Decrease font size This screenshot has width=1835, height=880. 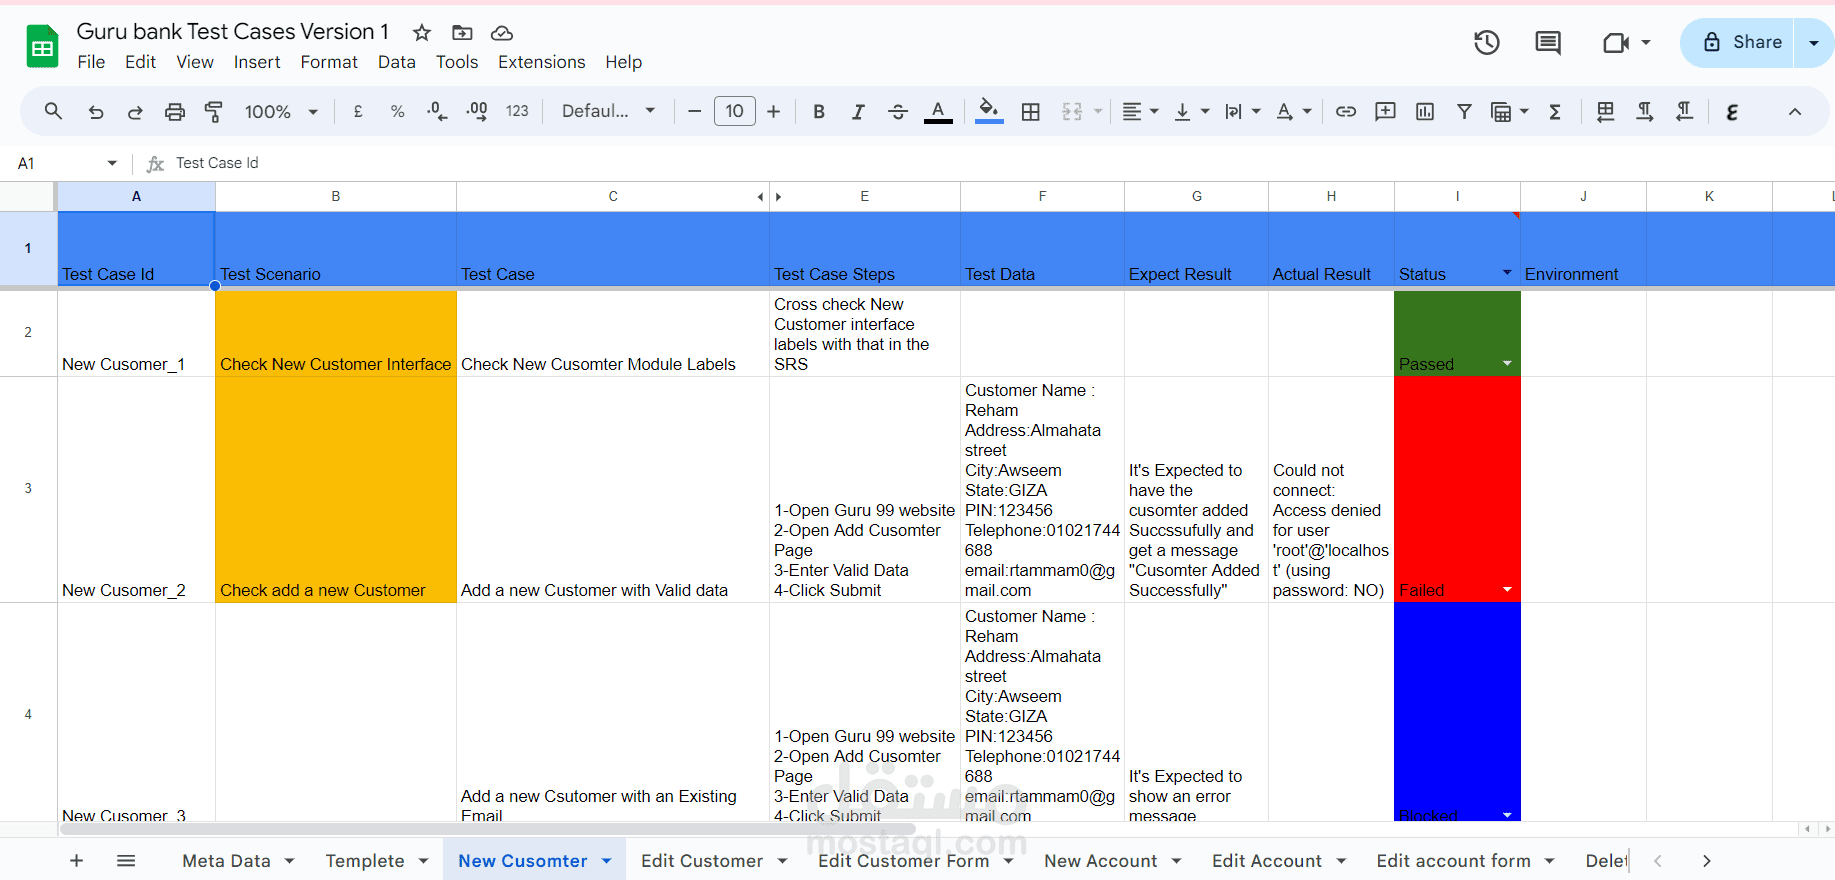(694, 111)
